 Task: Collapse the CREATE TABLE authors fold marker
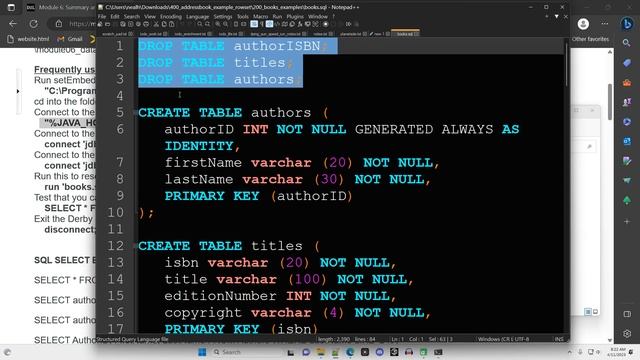[x=136, y=112]
